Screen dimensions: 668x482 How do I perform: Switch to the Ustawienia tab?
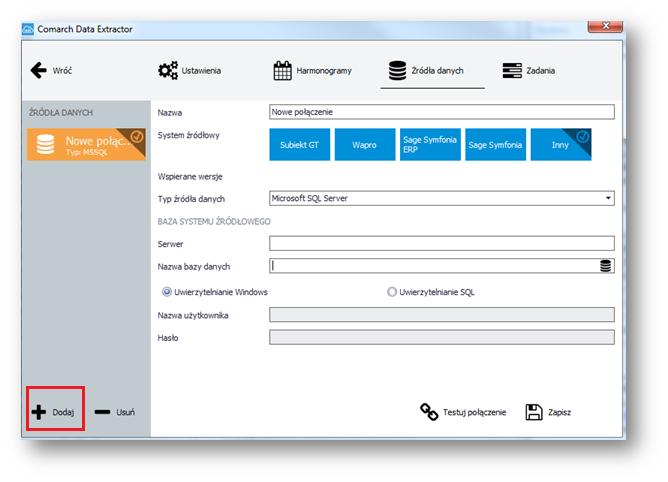click(x=190, y=70)
